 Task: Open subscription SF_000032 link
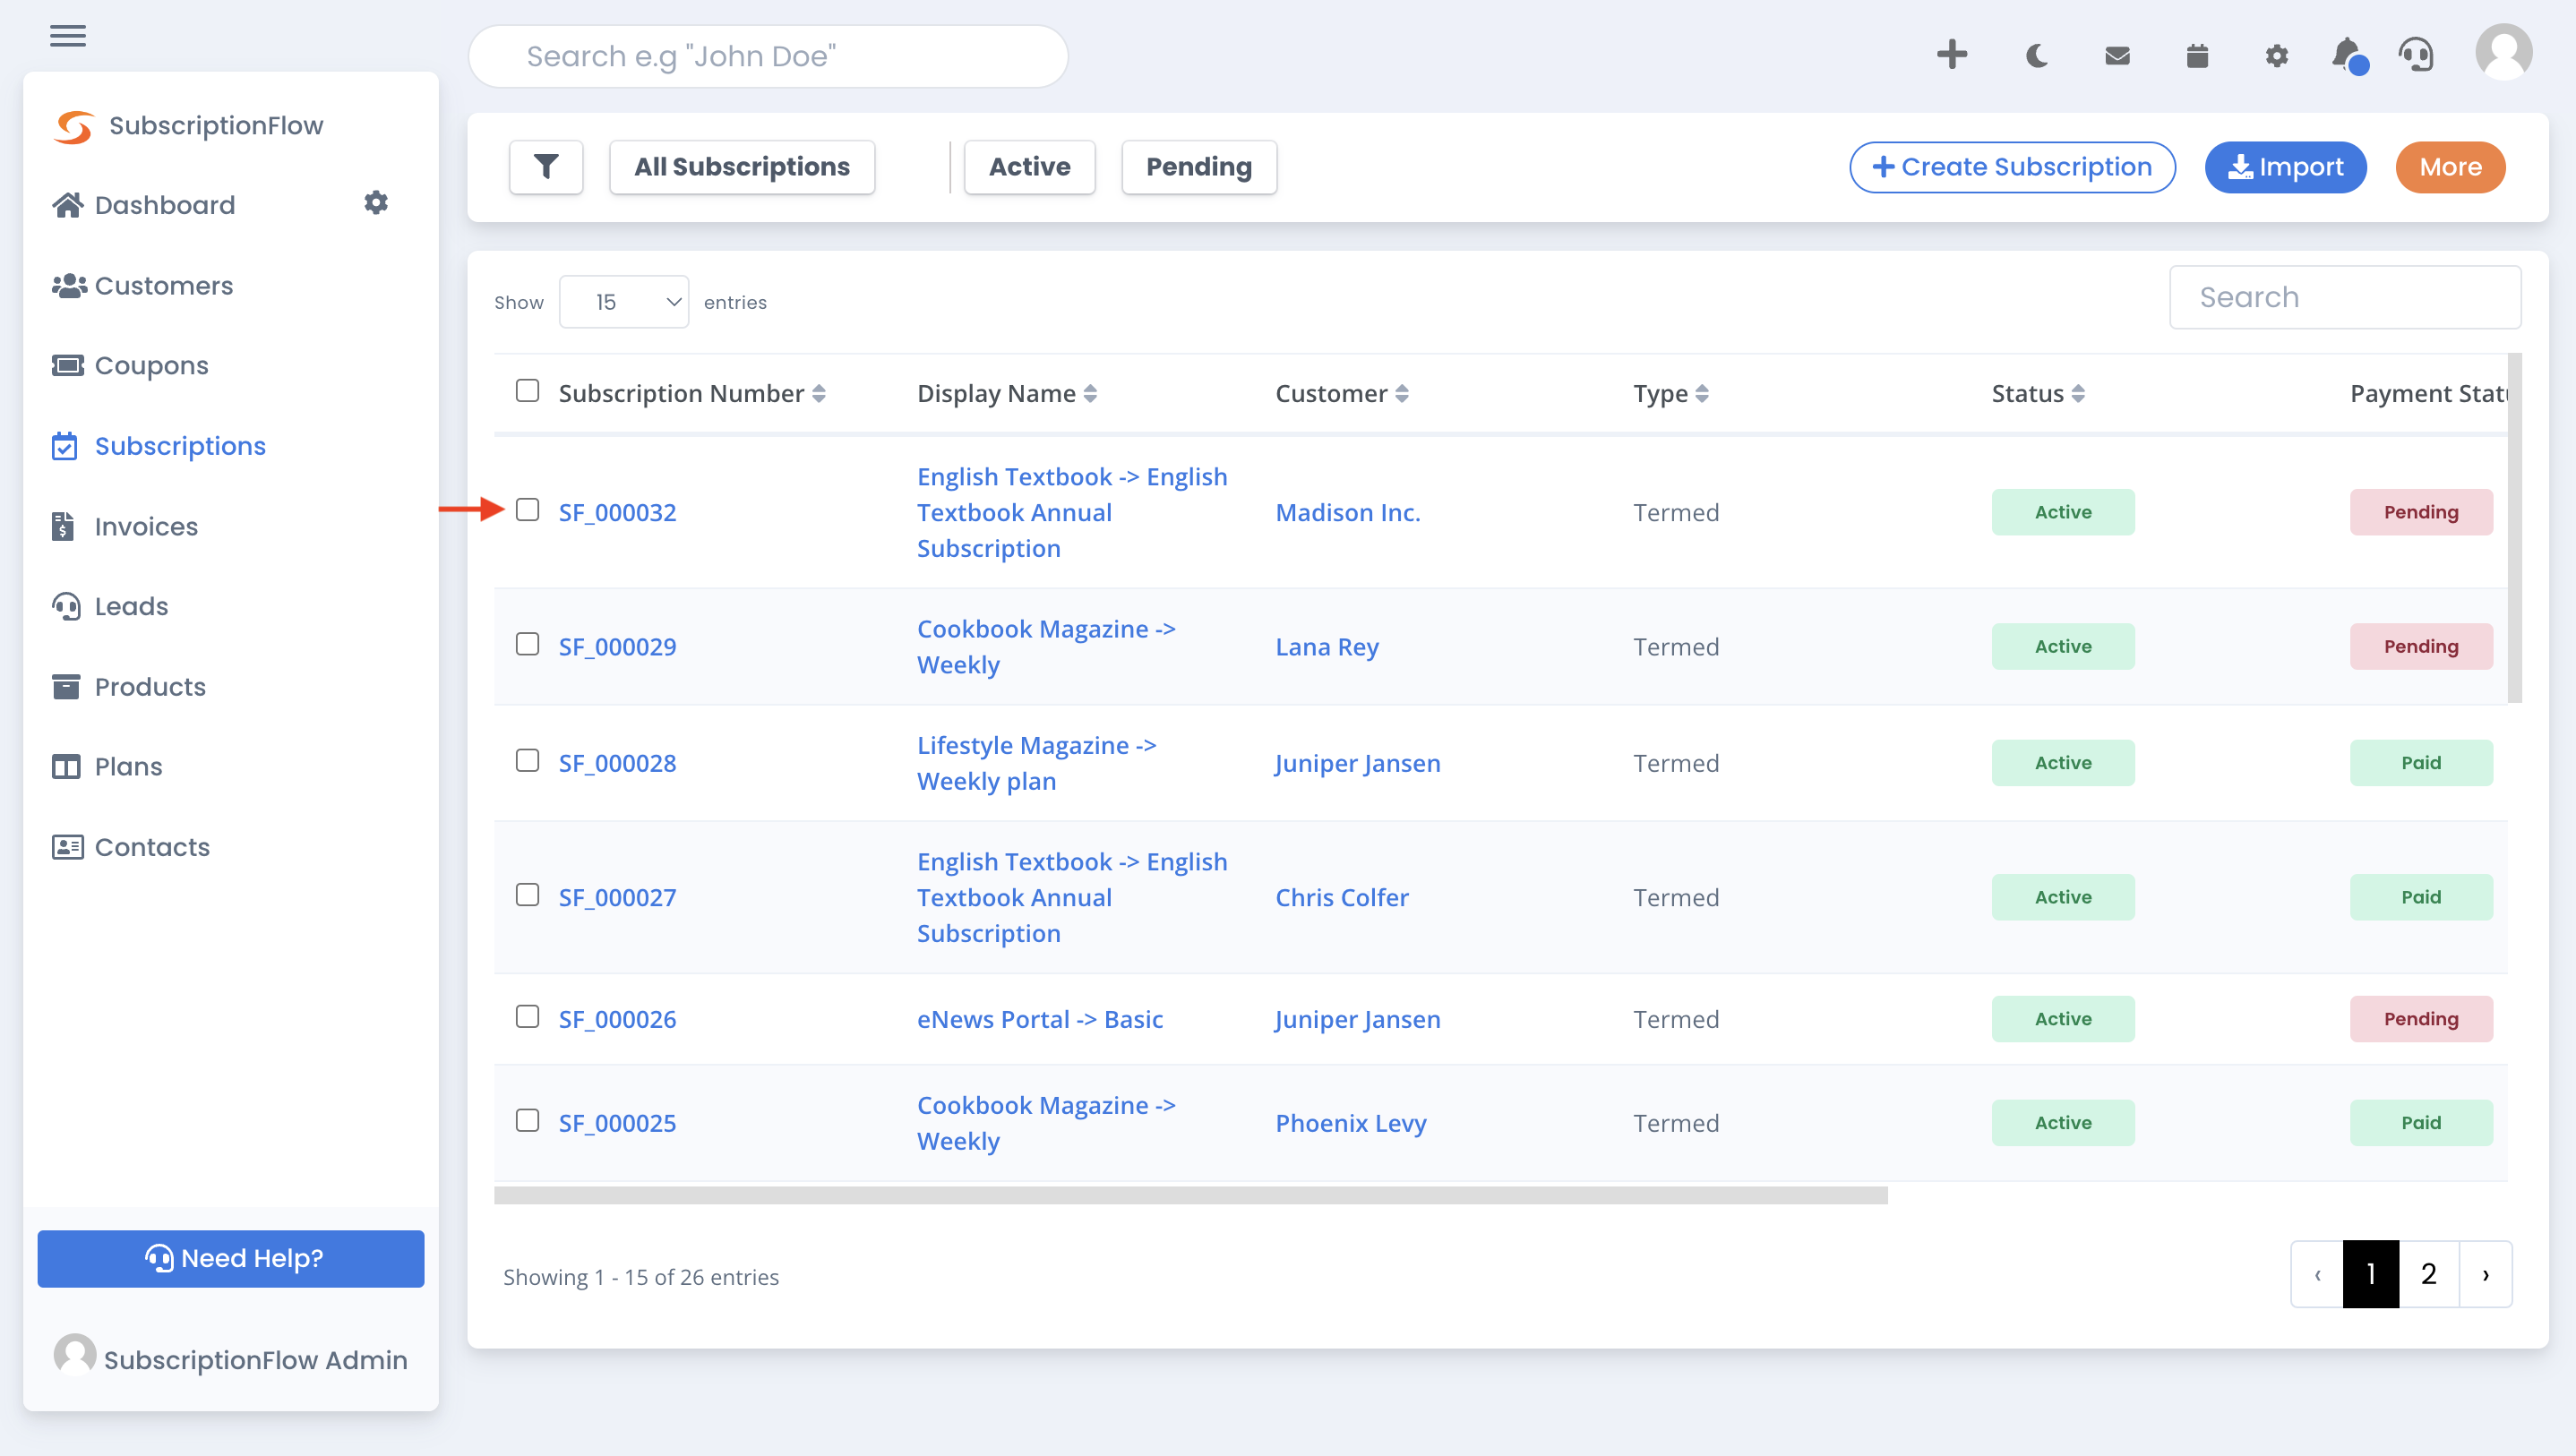pos(617,512)
